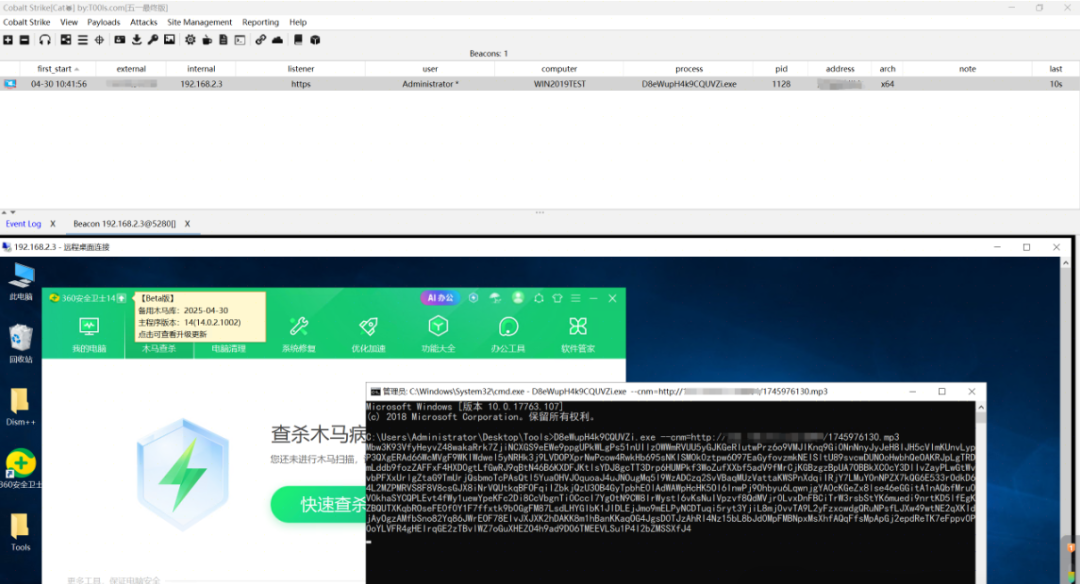Sort by the last column header

[1056, 69]
